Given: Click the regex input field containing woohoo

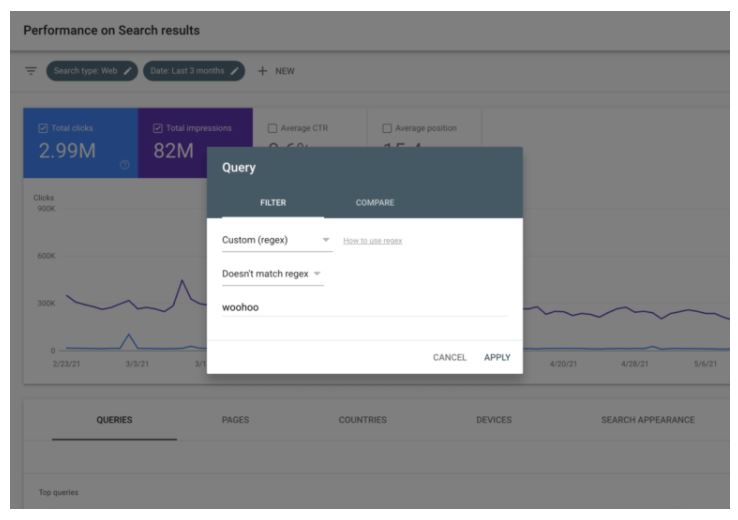Looking at the screenshot, I should point(364,307).
